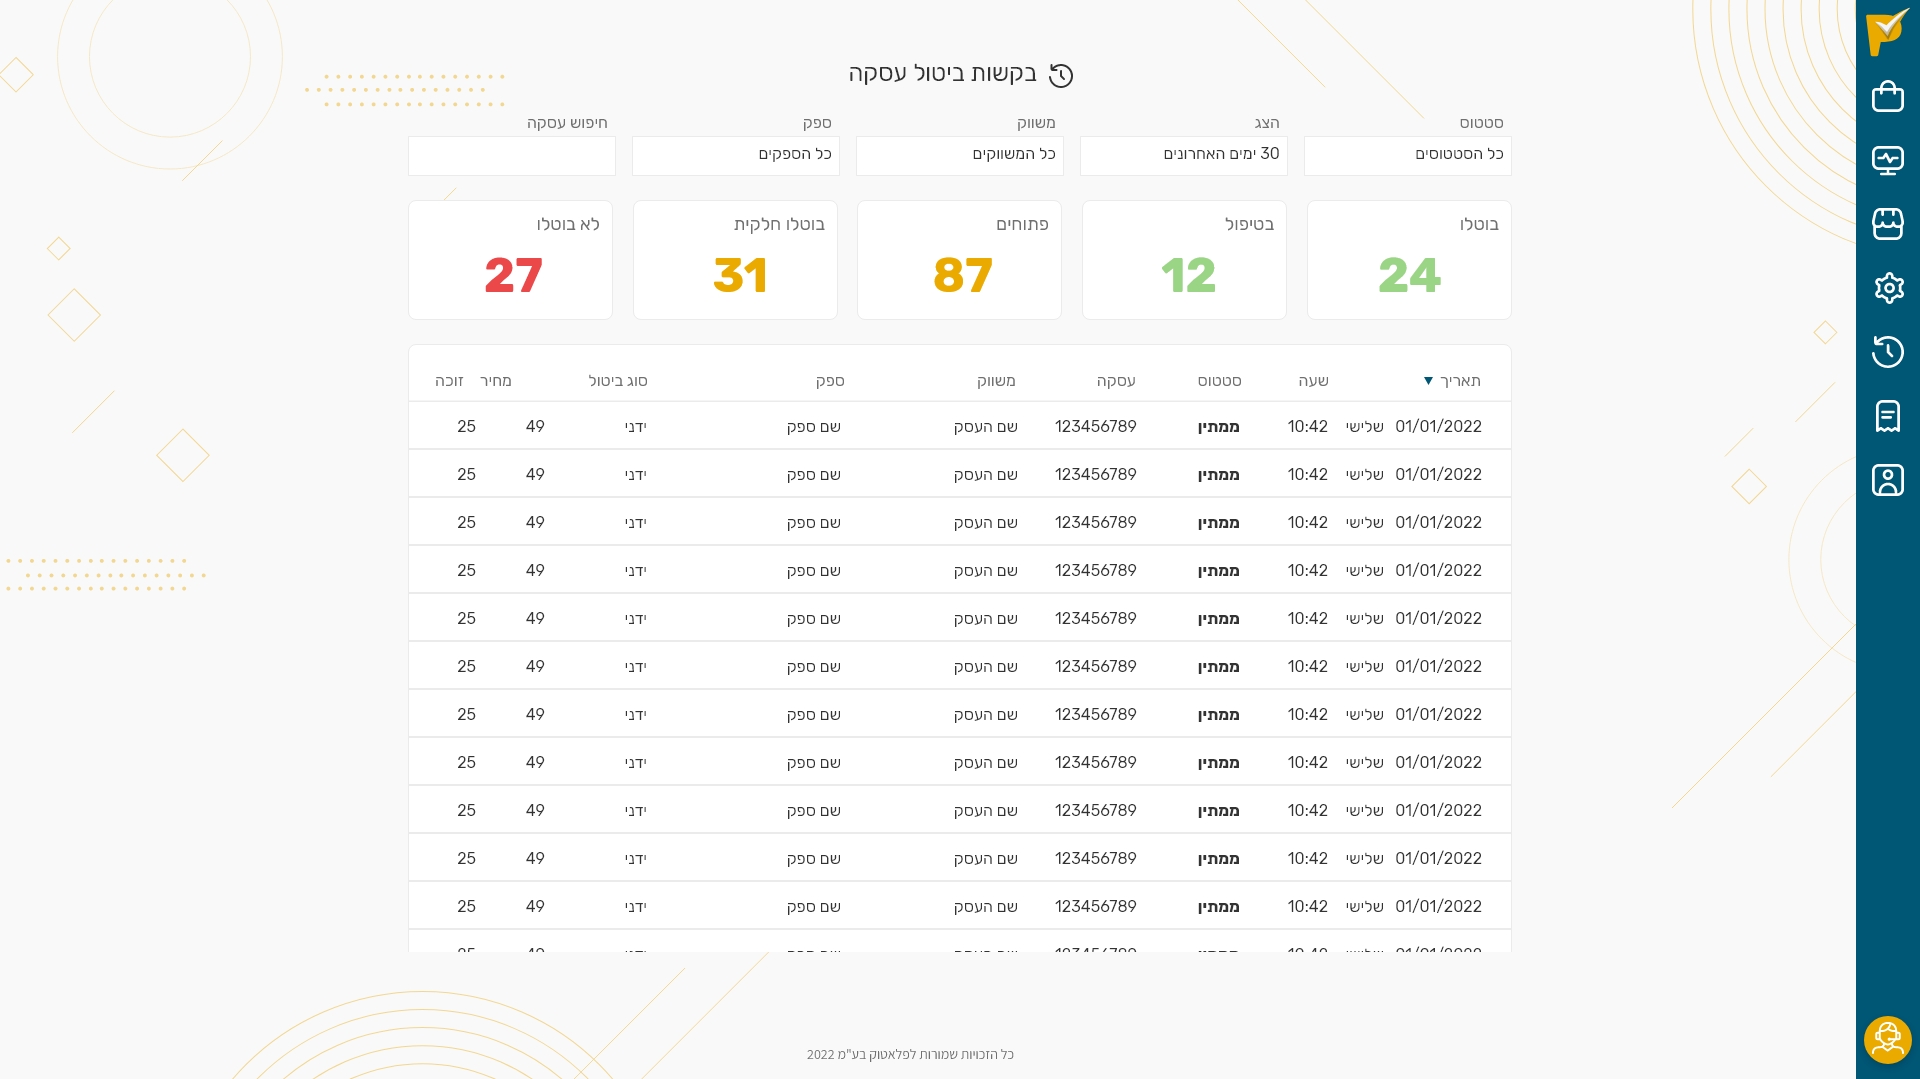Select the לא בוטלו card showing 27
Screen dimensions: 1920x1079
point(510,260)
